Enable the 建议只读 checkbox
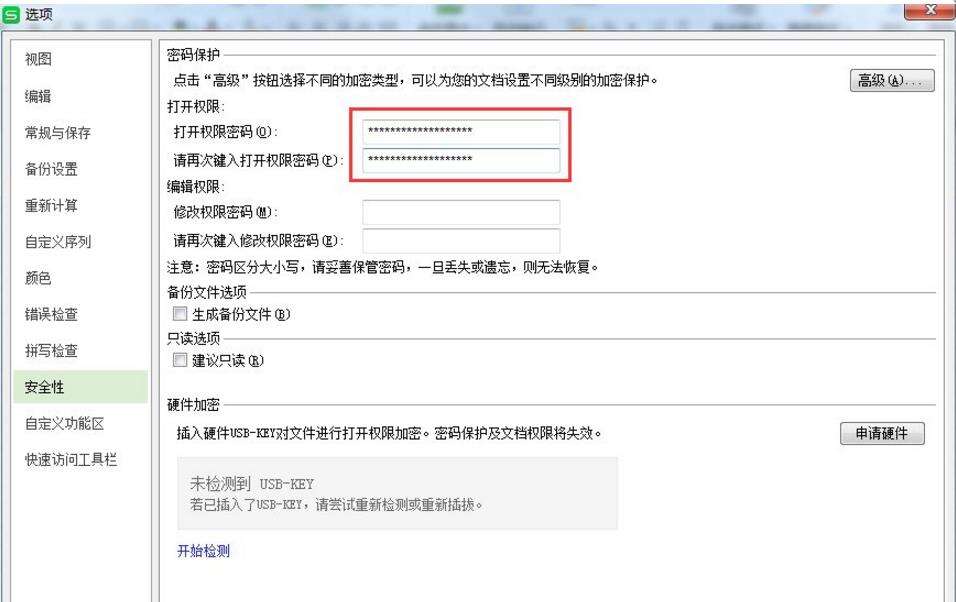 click(180, 360)
